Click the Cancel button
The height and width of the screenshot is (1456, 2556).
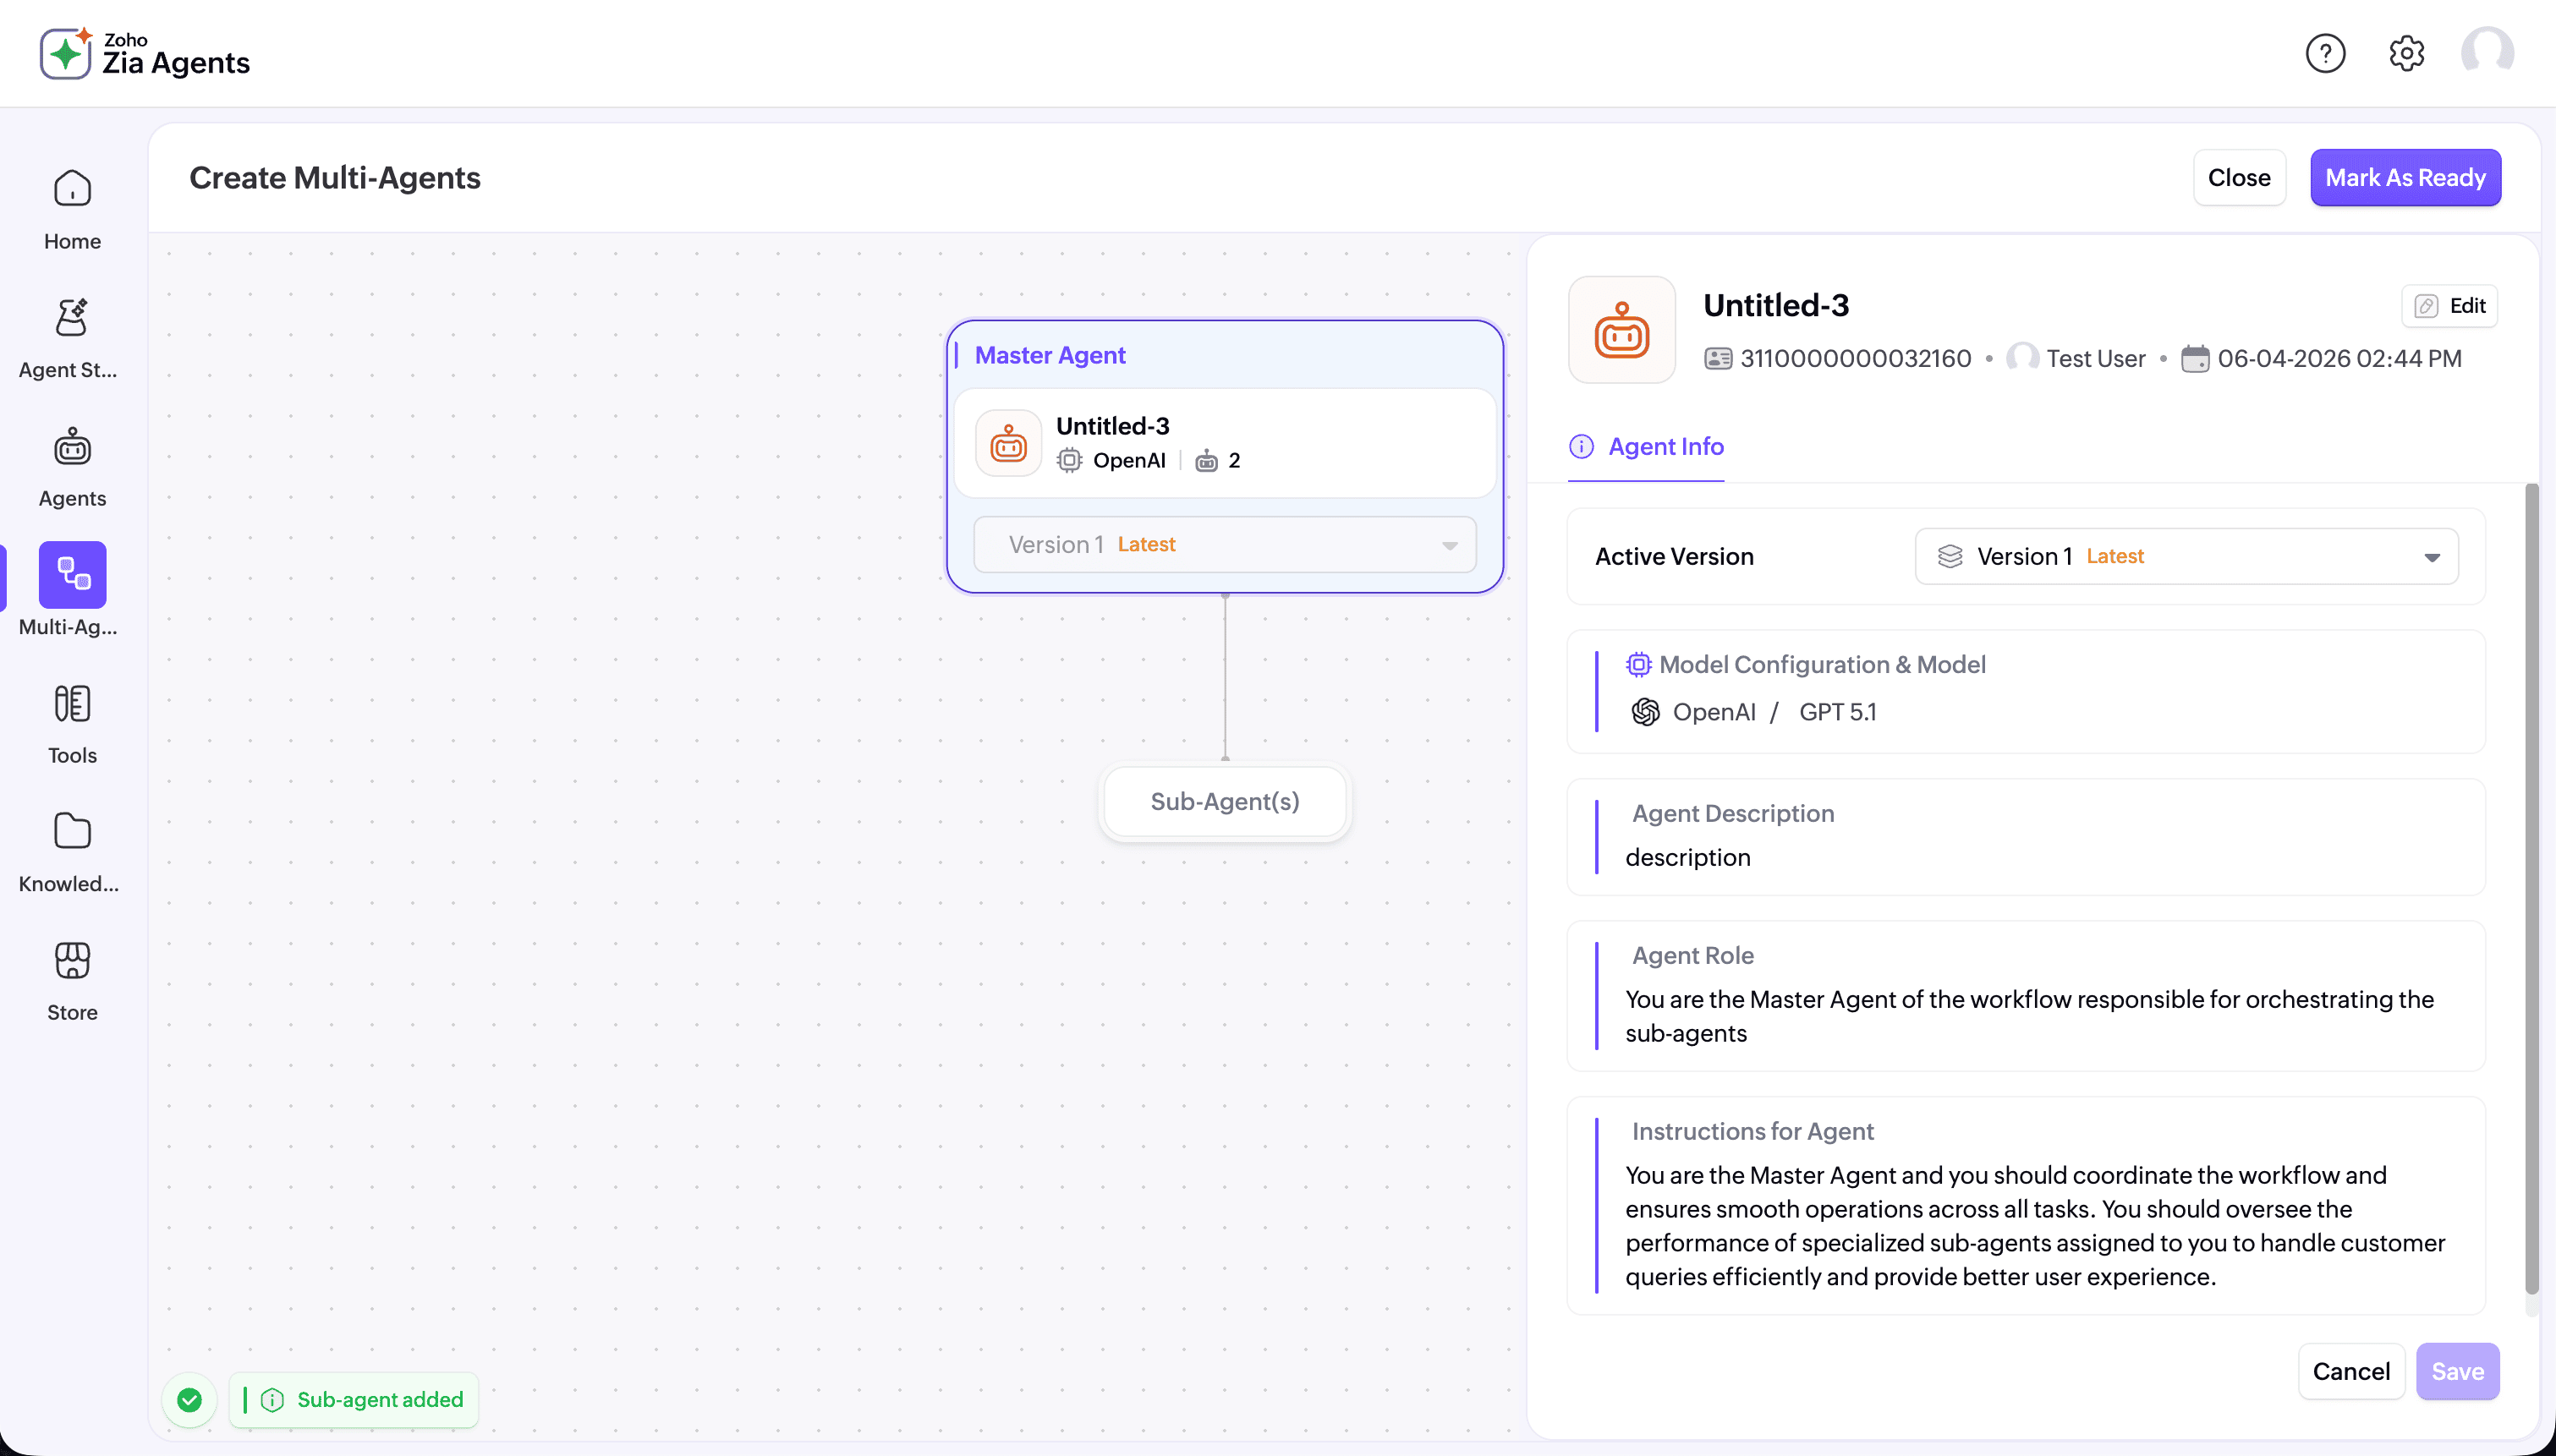2351,1372
